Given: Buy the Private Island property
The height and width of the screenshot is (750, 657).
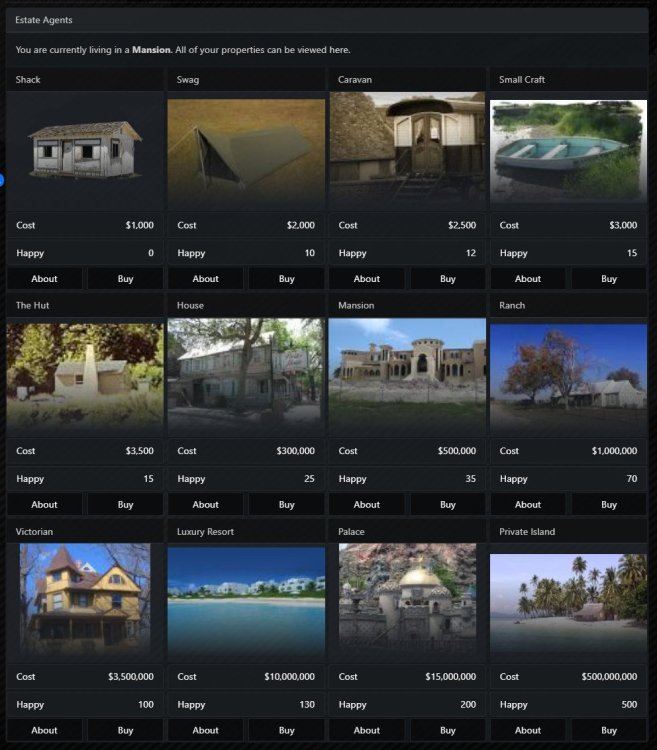Looking at the screenshot, I should point(609,730).
